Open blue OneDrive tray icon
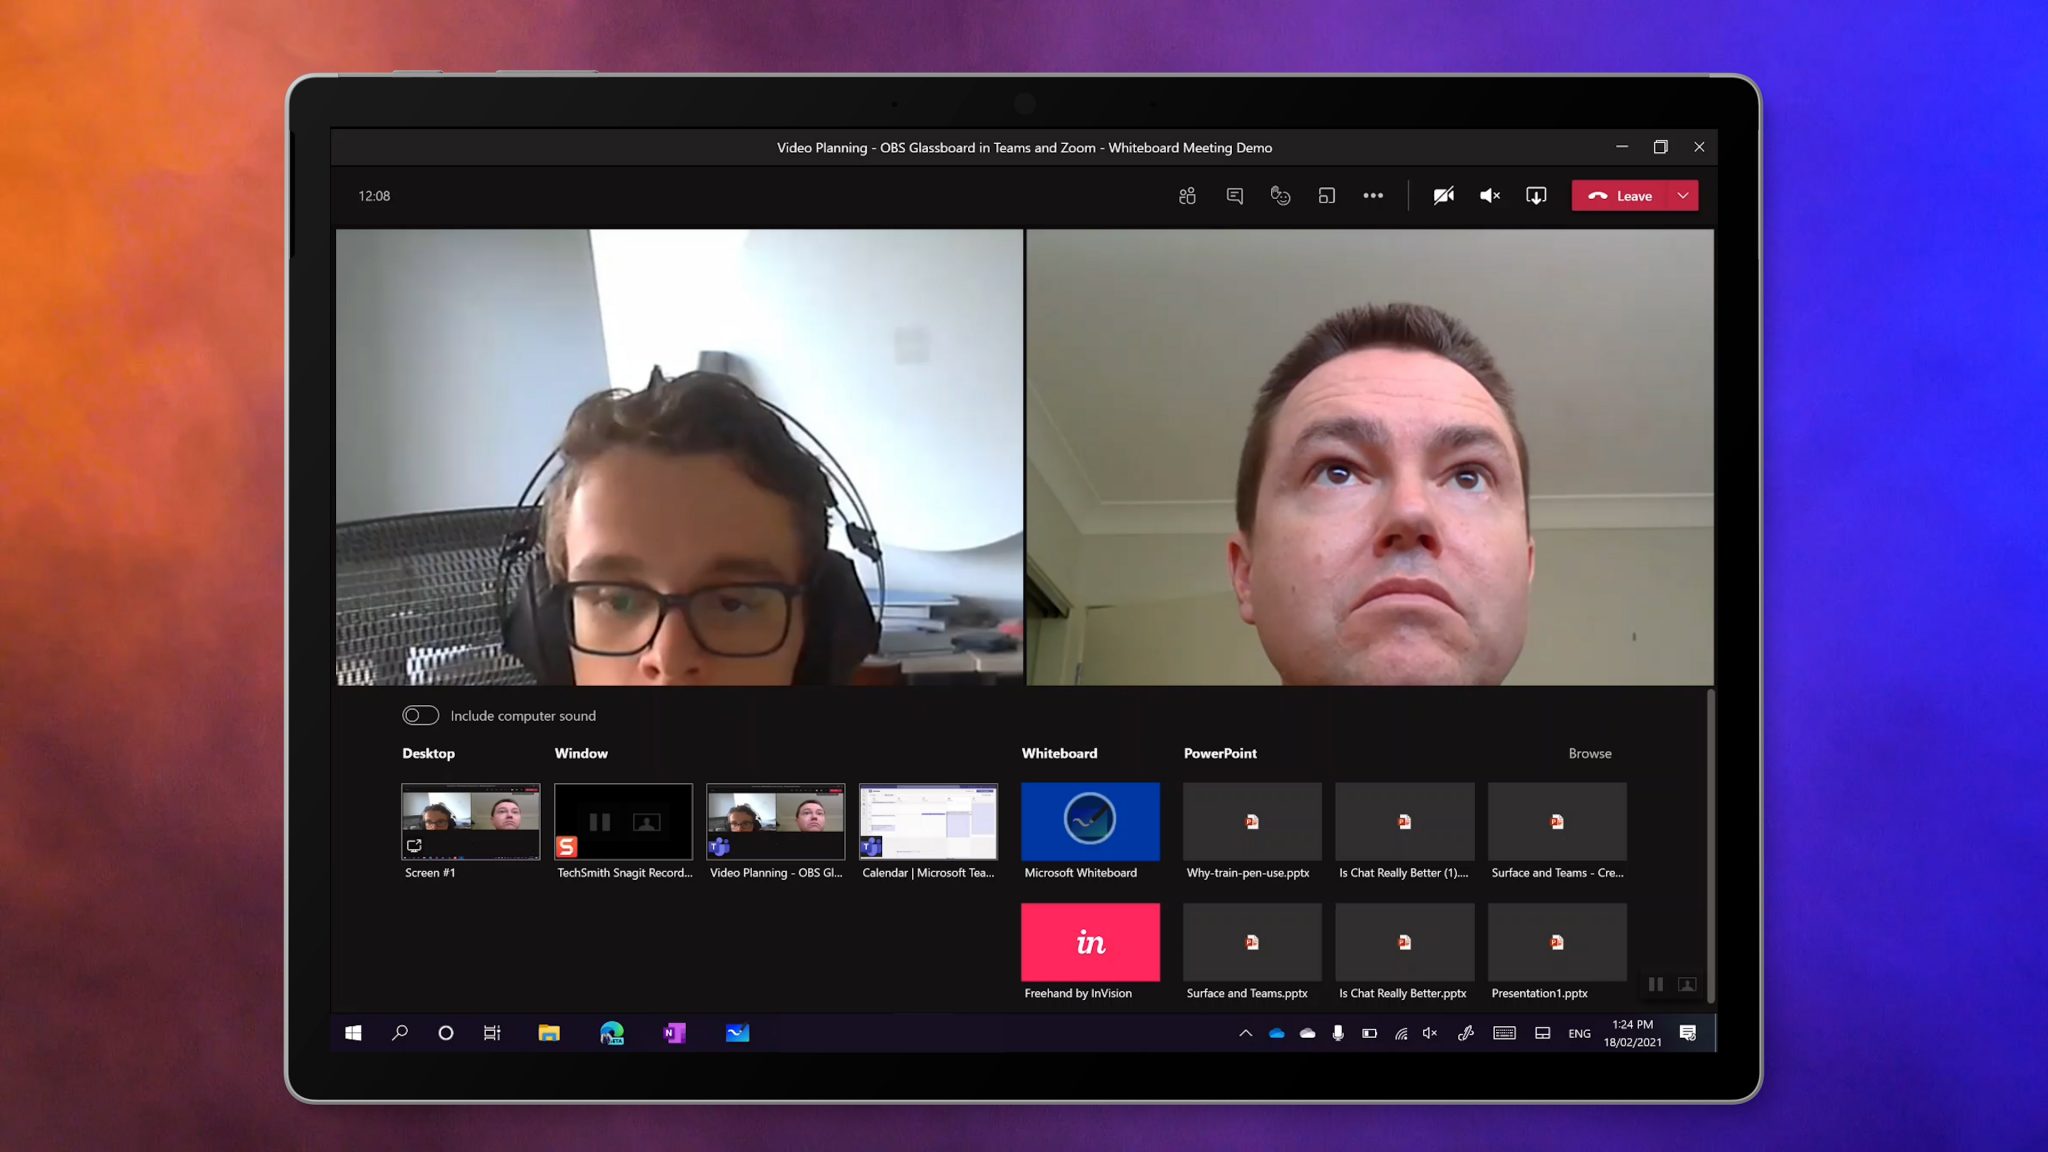This screenshot has width=2048, height=1152. [x=1277, y=1033]
